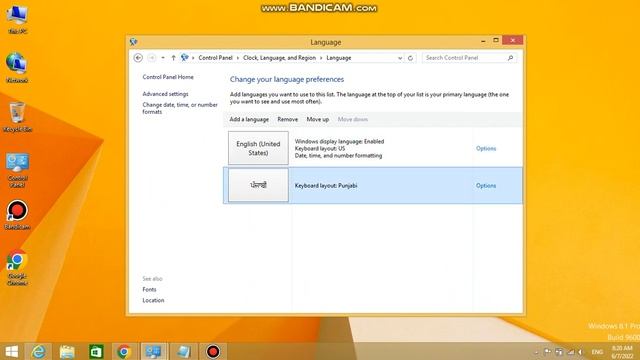Click 'Date, time, and number formatting' text
Screen dimensions: 640x360
coord(338,156)
